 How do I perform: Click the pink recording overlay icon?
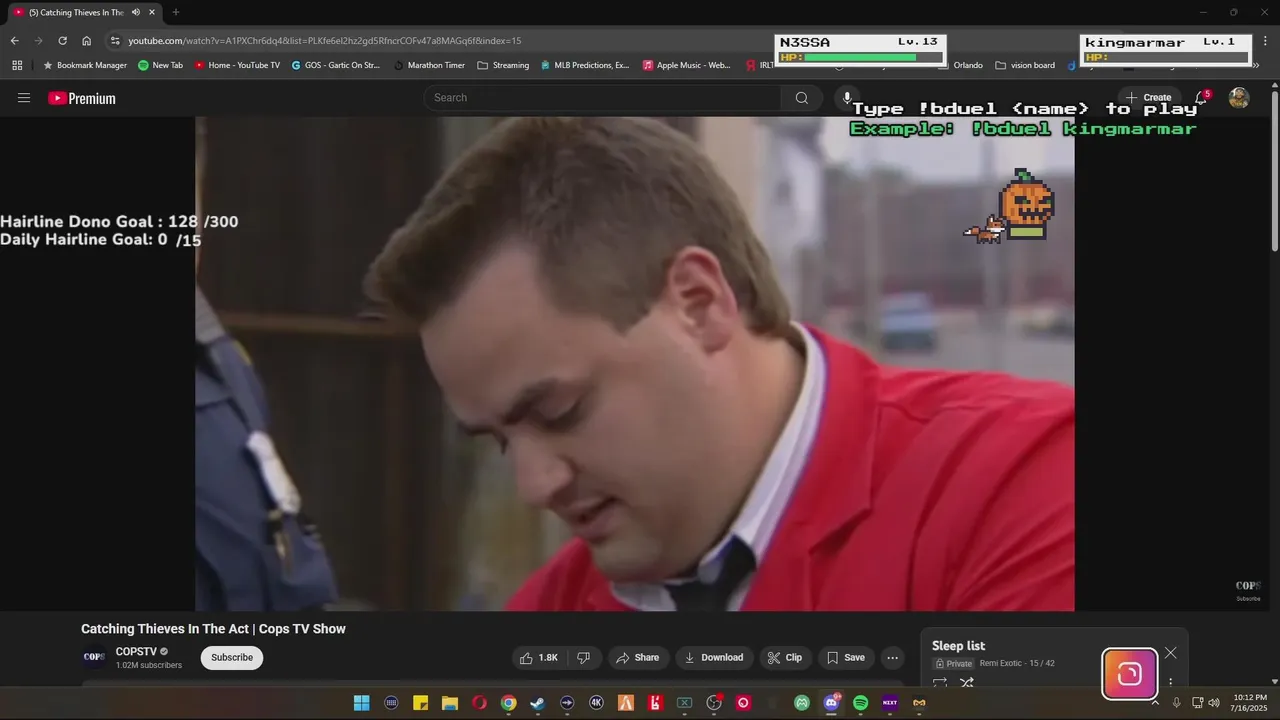(1129, 674)
